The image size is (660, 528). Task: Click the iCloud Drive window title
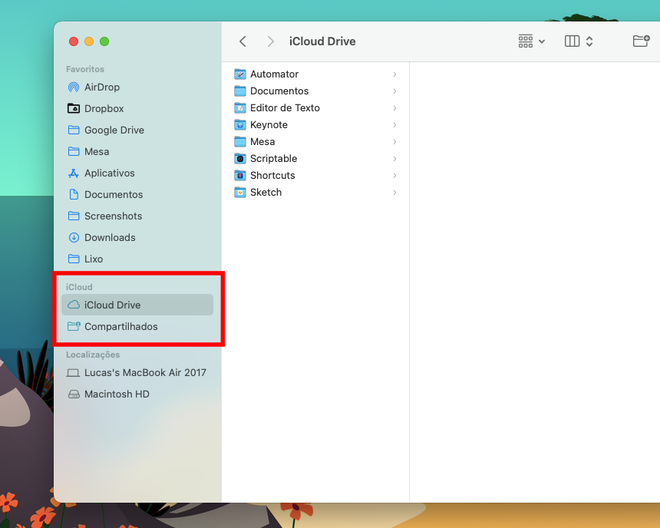(x=322, y=41)
